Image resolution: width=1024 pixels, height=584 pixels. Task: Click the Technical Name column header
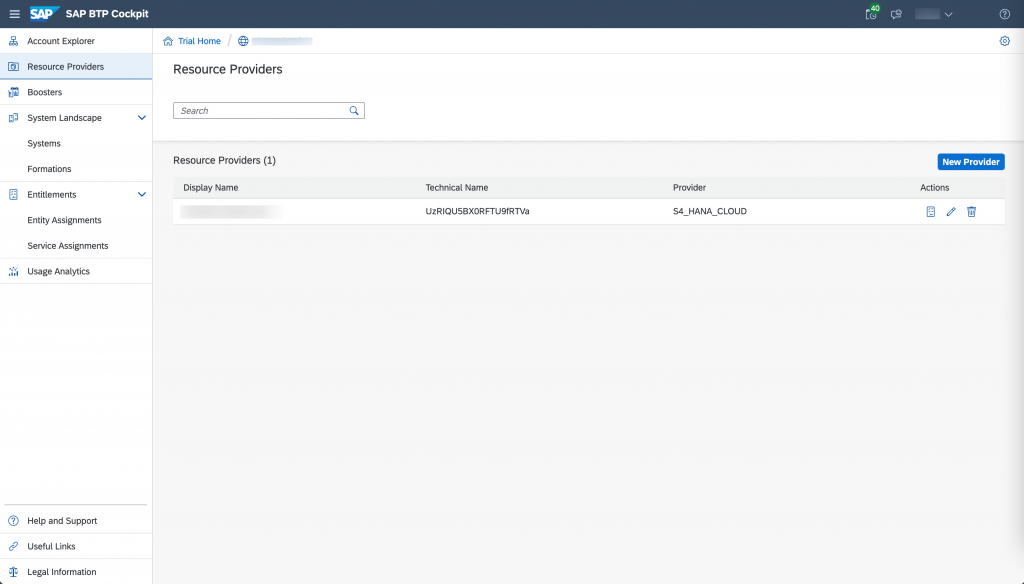pyautogui.click(x=456, y=187)
